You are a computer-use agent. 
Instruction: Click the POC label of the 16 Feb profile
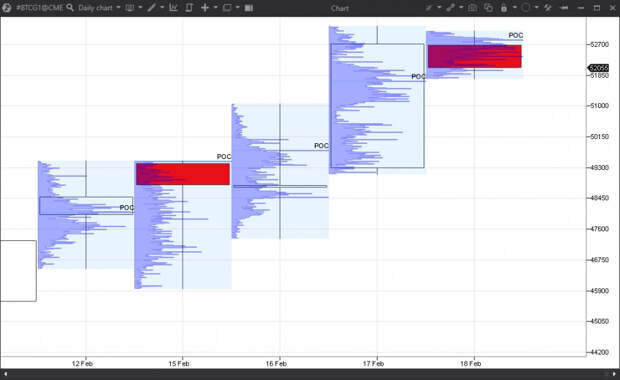tap(321, 146)
